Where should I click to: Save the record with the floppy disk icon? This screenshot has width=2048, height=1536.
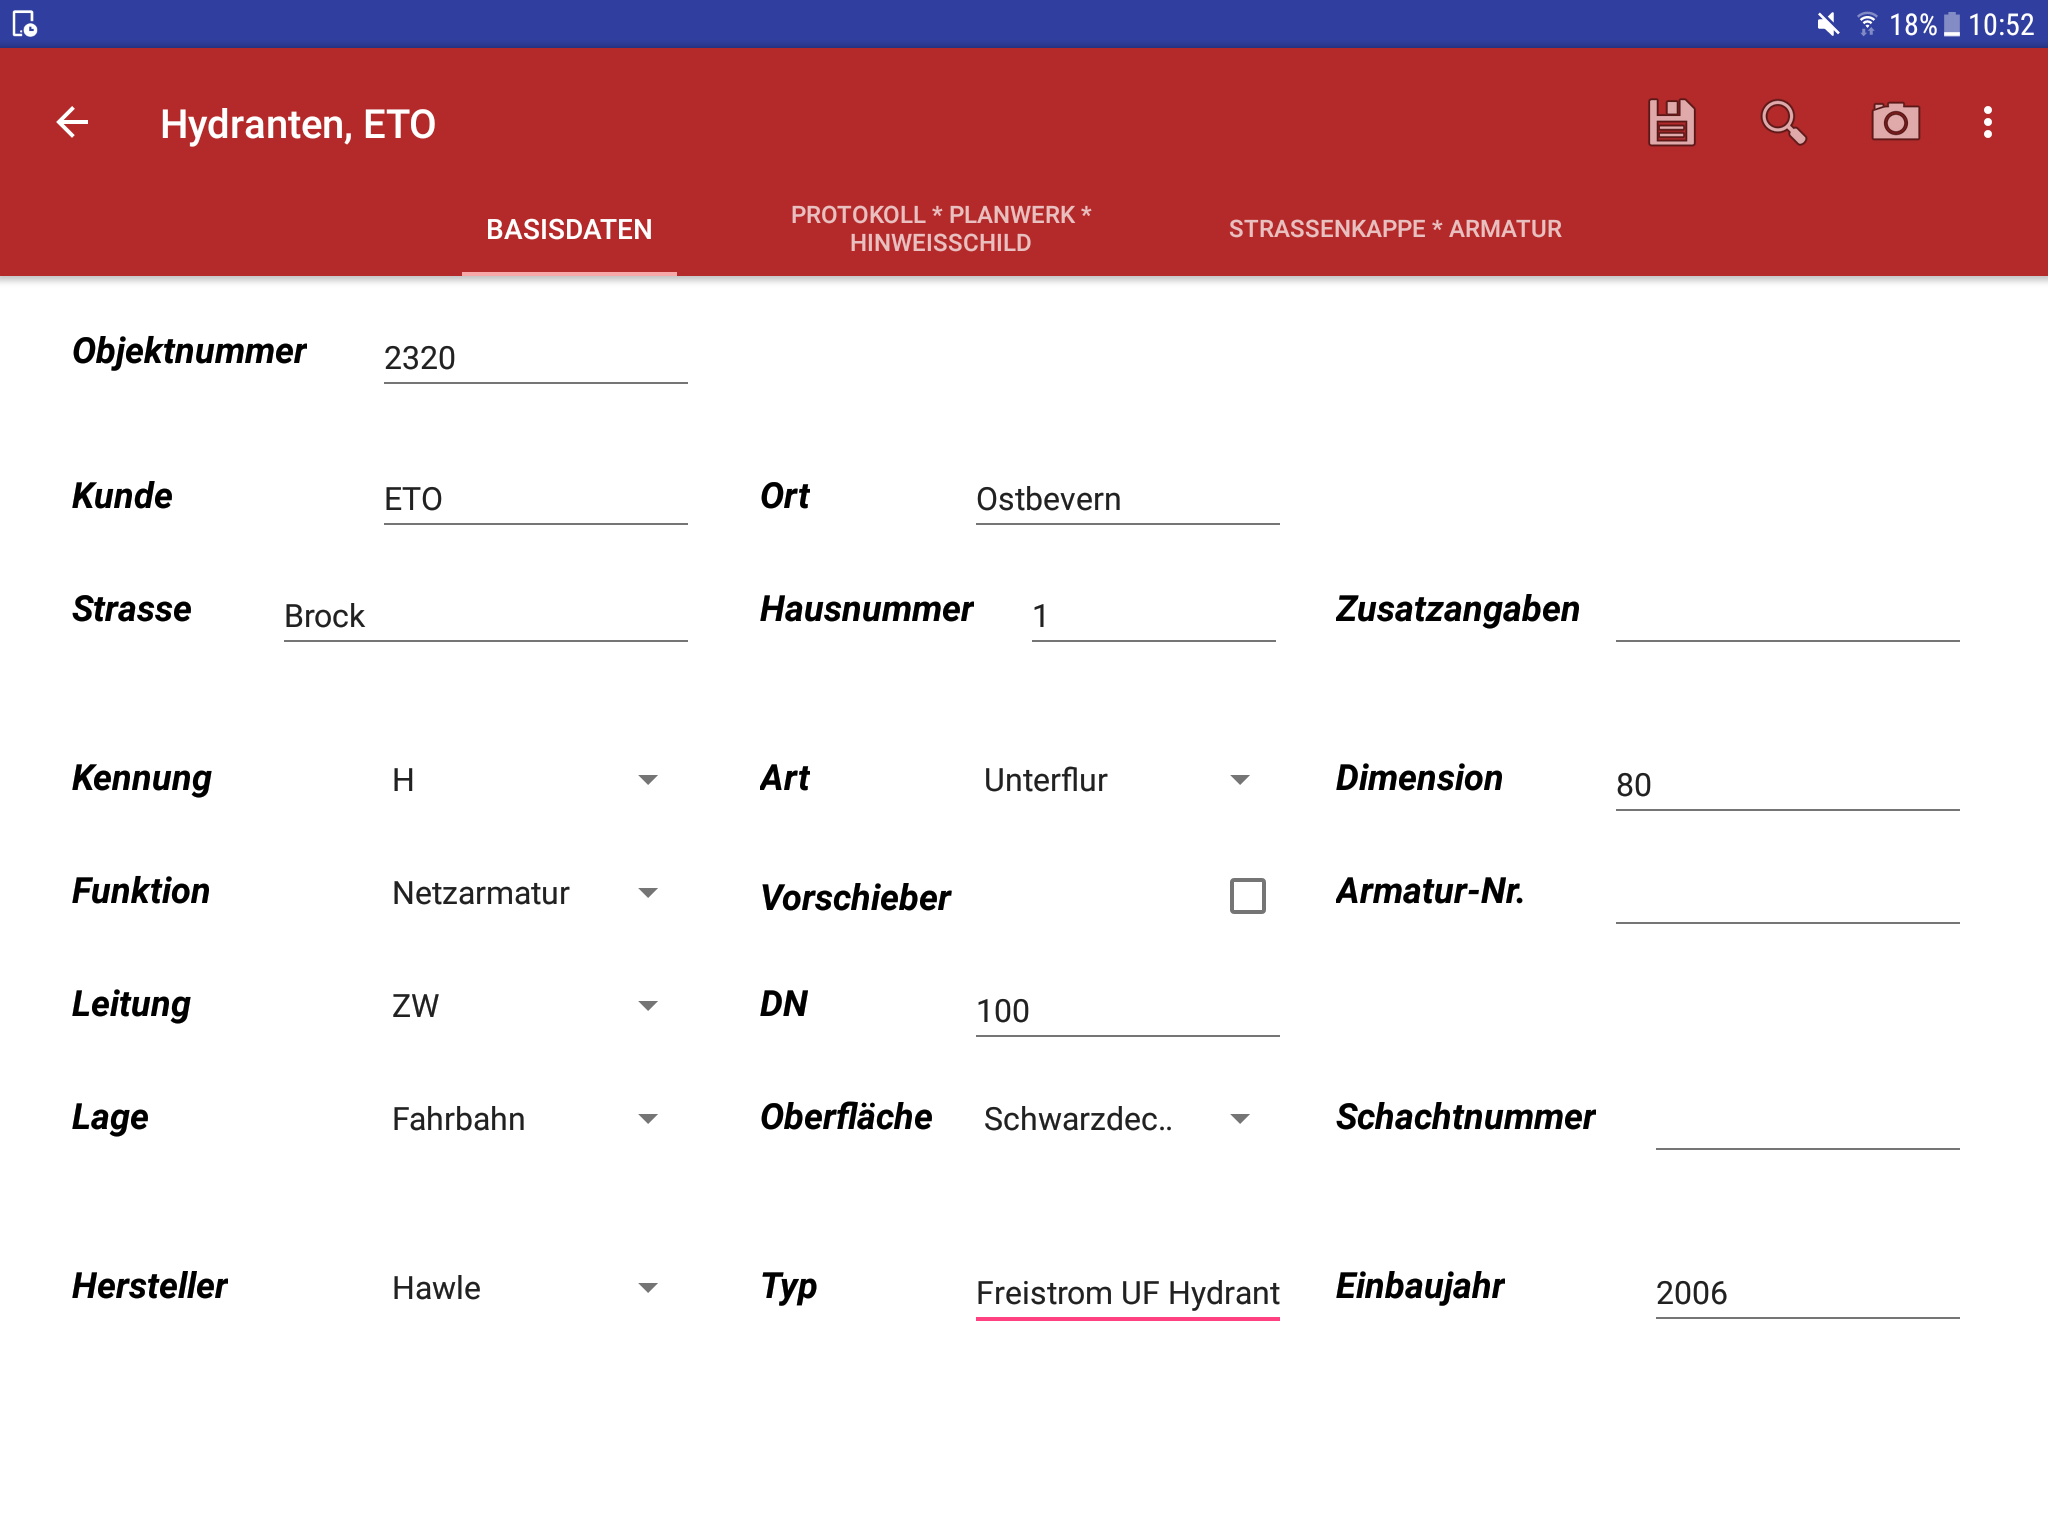pyautogui.click(x=1672, y=123)
